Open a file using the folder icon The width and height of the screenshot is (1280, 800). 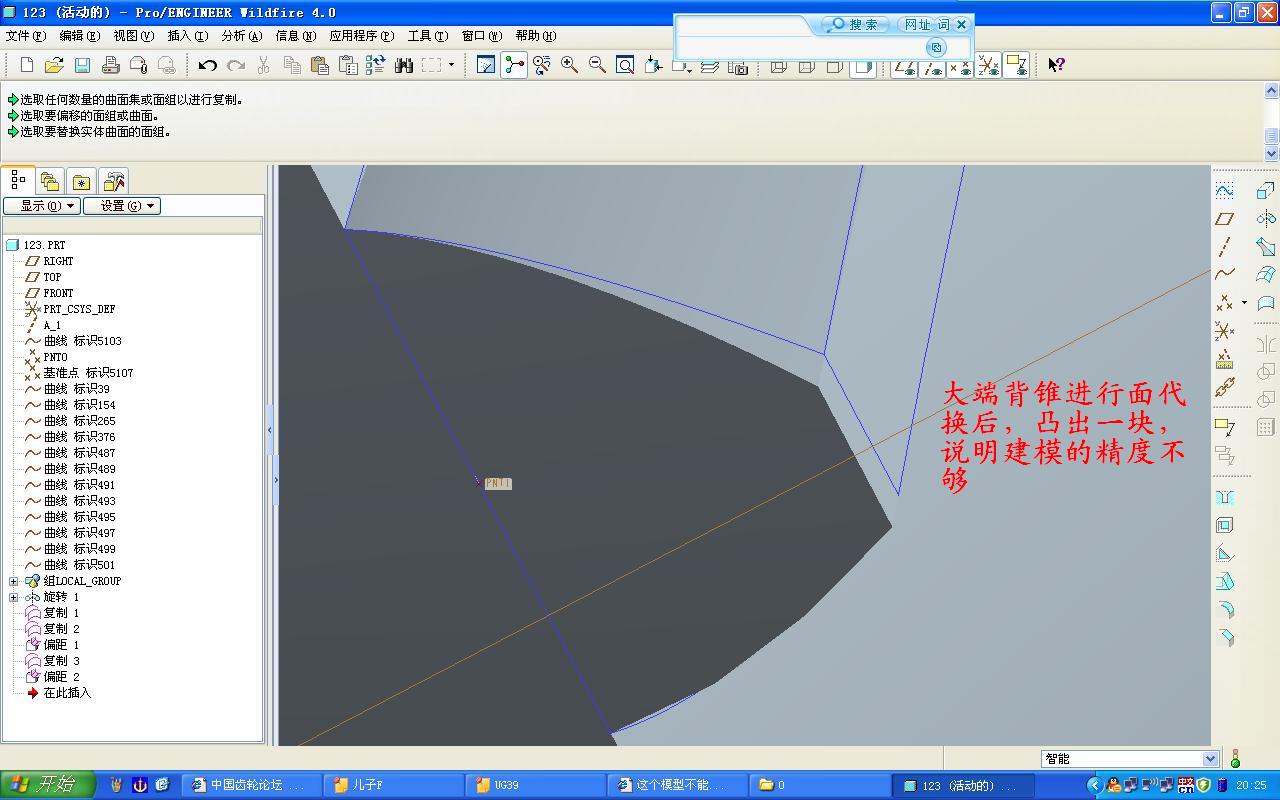click(54, 65)
